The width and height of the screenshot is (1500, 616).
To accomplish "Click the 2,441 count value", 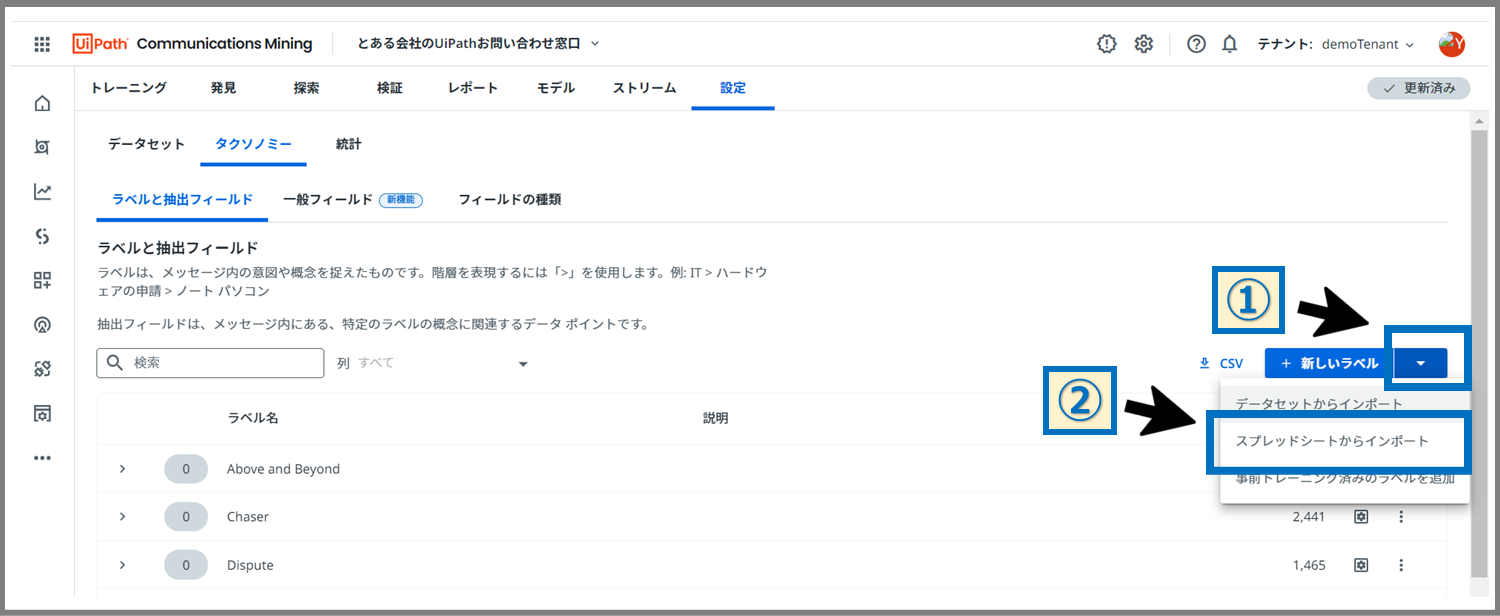I will click(x=1309, y=517).
